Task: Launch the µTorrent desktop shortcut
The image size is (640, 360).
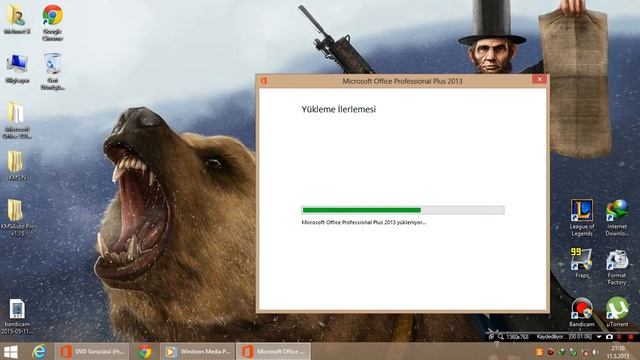Action: (x=617, y=312)
